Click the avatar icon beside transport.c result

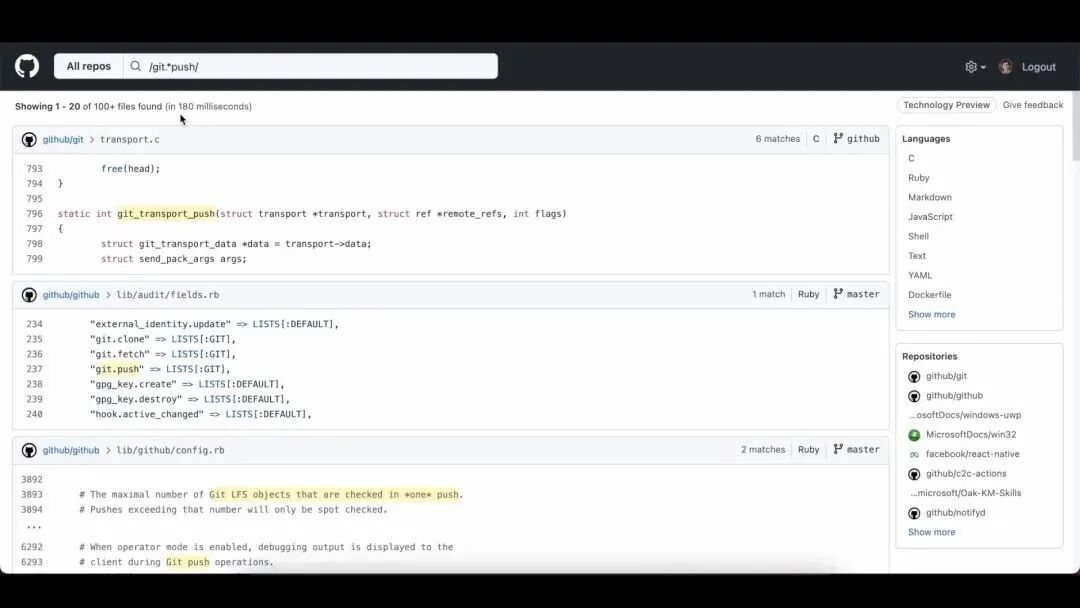(29, 140)
